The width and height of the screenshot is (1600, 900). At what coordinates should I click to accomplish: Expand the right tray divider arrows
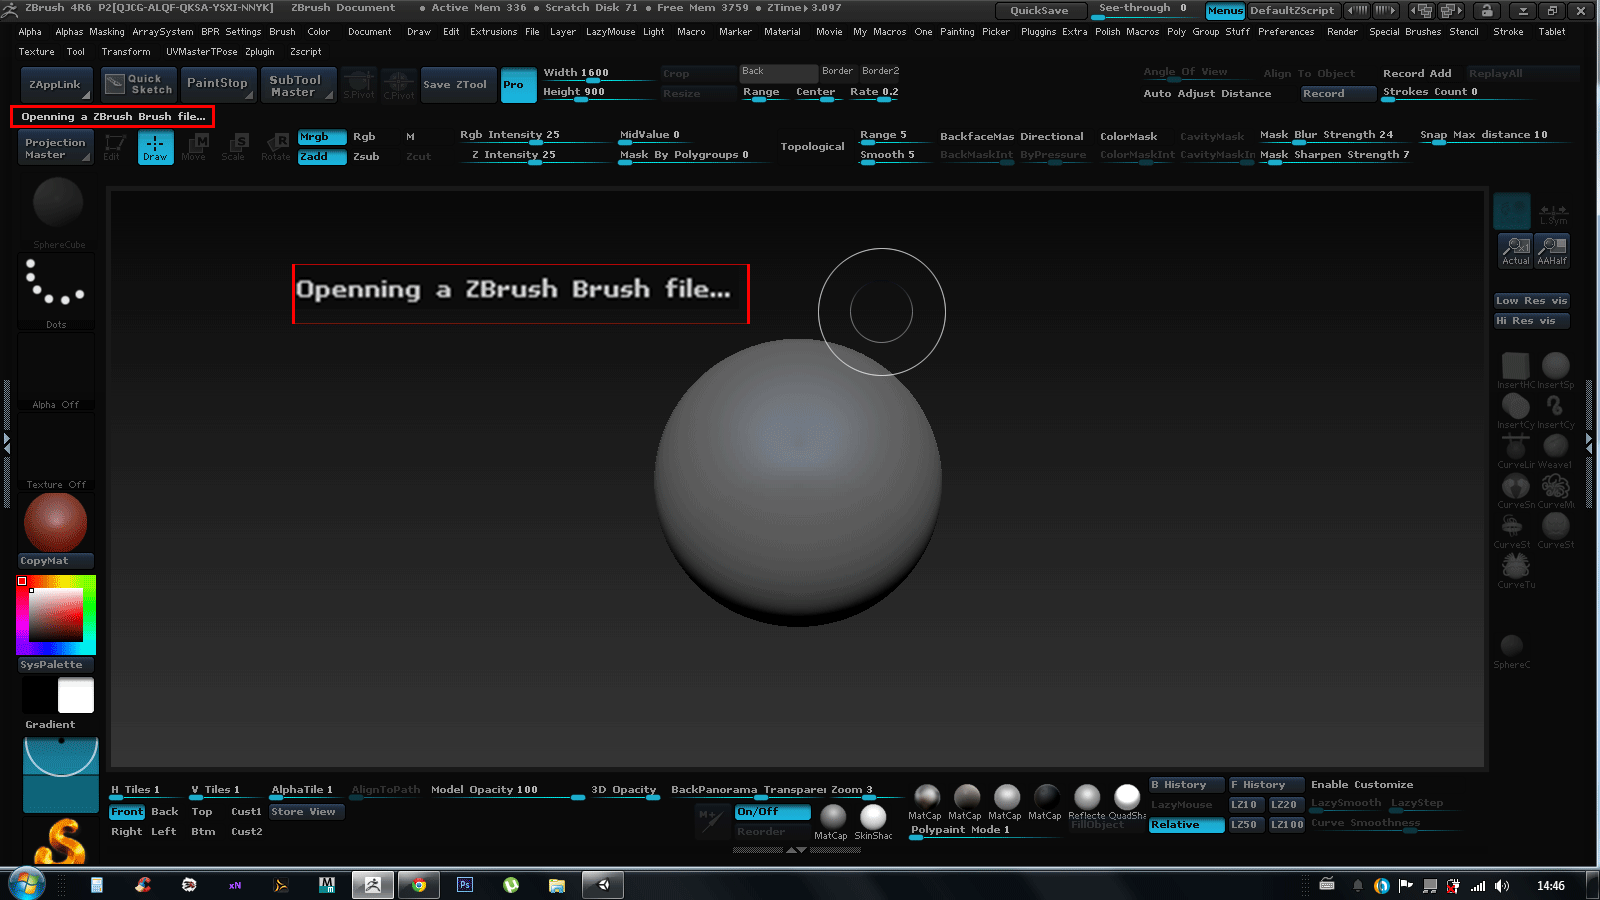1589,440
